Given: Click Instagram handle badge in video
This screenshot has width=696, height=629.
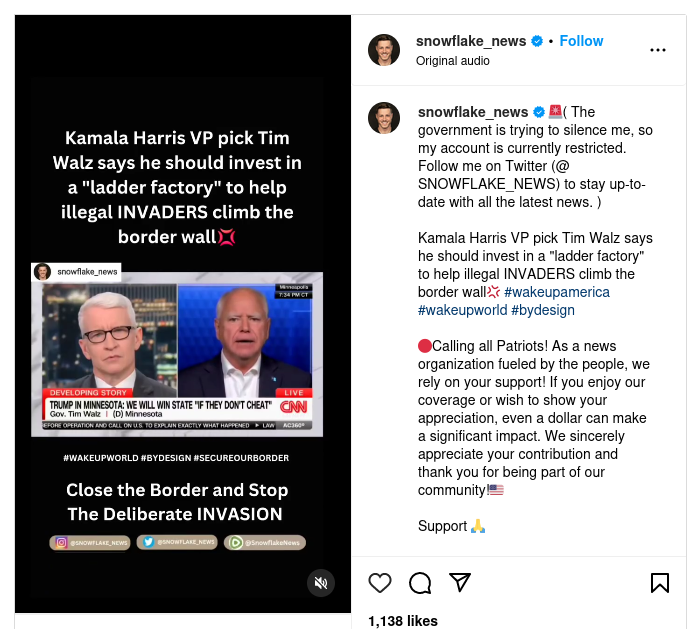Looking at the screenshot, I should pyautogui.click(x=90, y=542).
